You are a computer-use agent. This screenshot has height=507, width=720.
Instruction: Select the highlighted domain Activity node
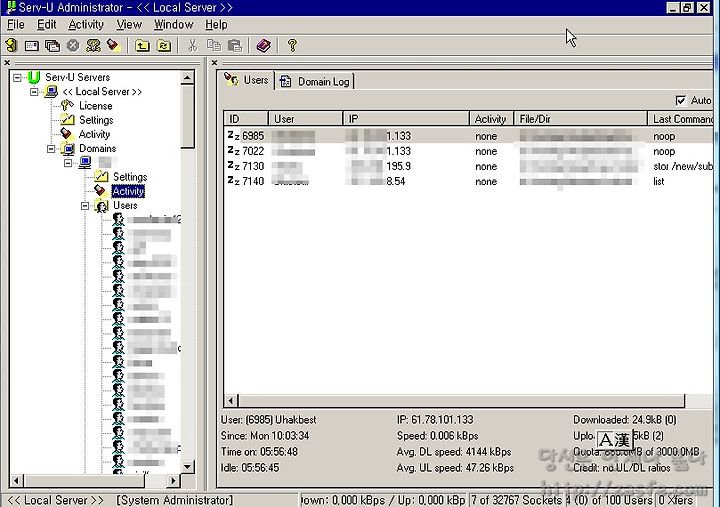click(128, 191)
